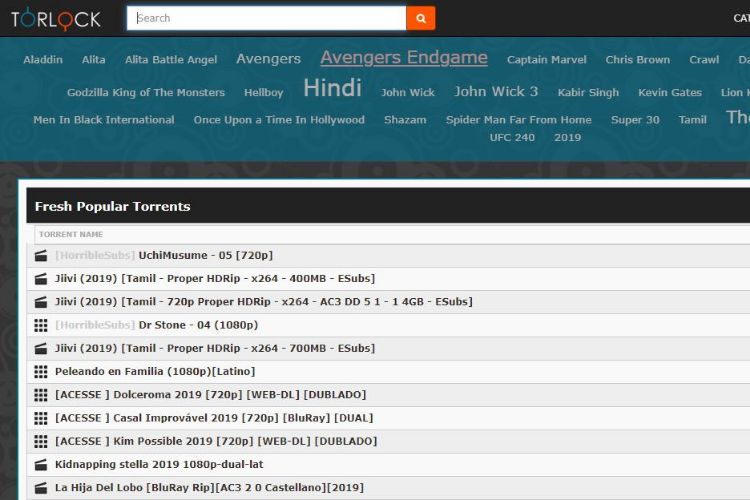Click the grid icon beside Peleando en Familia
This screenshot has width=750, height=500.
coord(41,372)
